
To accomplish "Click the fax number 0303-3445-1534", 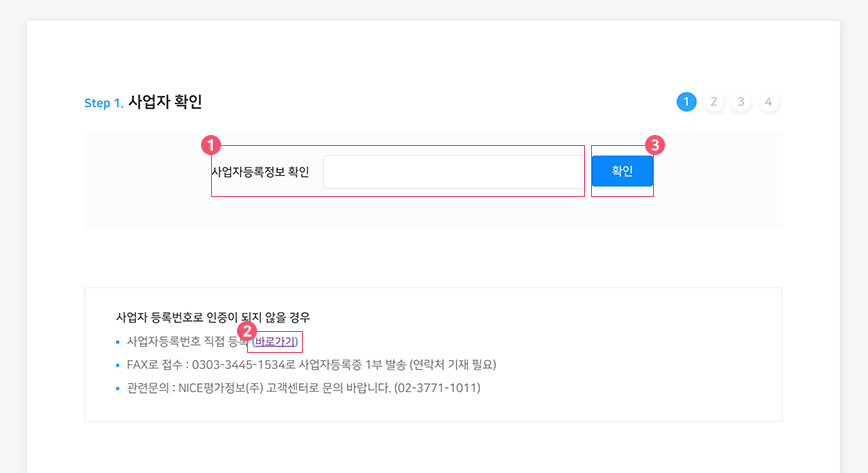I will point(239,365).
